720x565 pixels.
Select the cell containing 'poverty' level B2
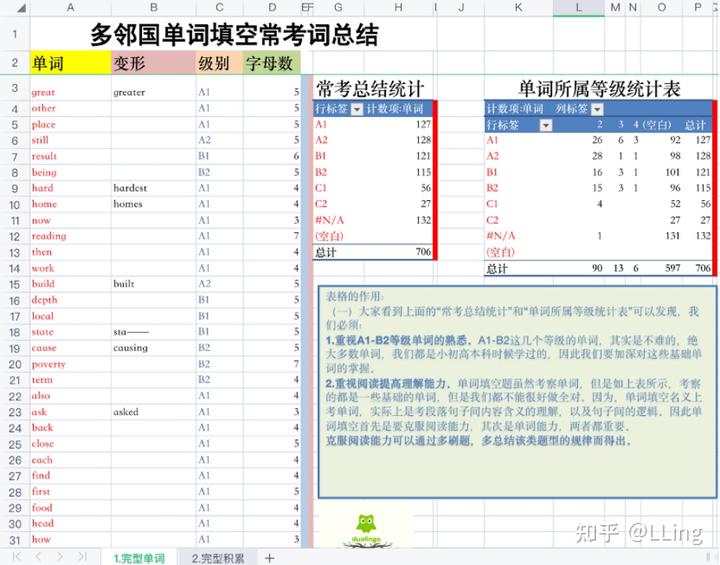(219, 364)
